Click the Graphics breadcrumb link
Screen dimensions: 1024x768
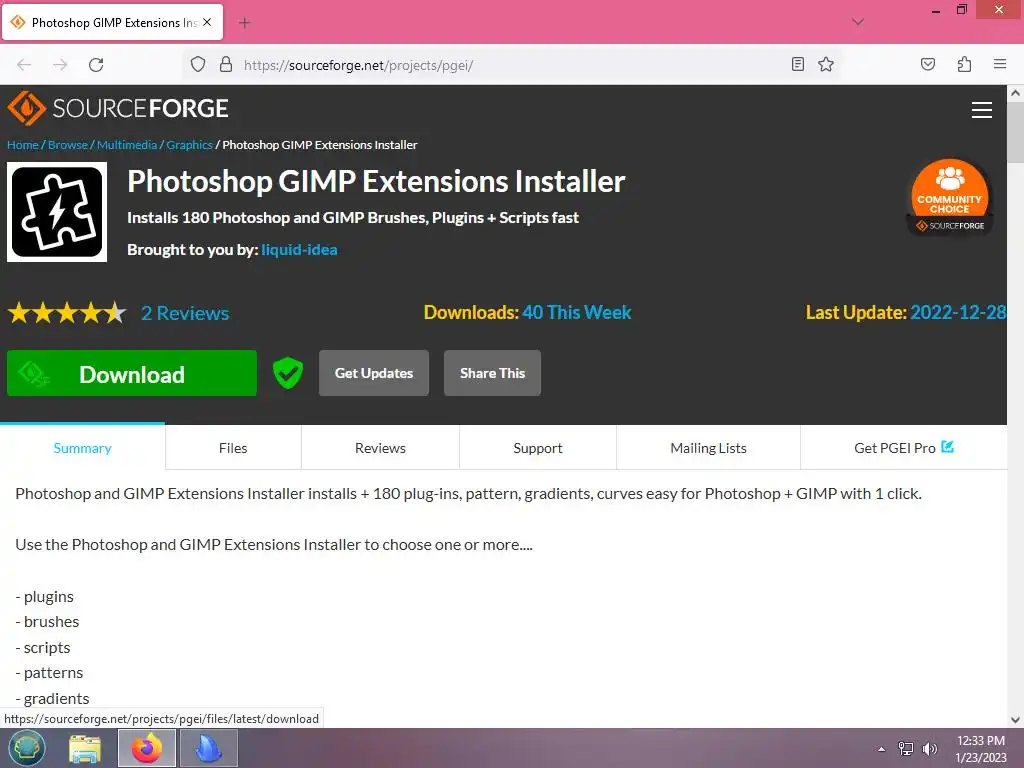(x=189, y=145)
